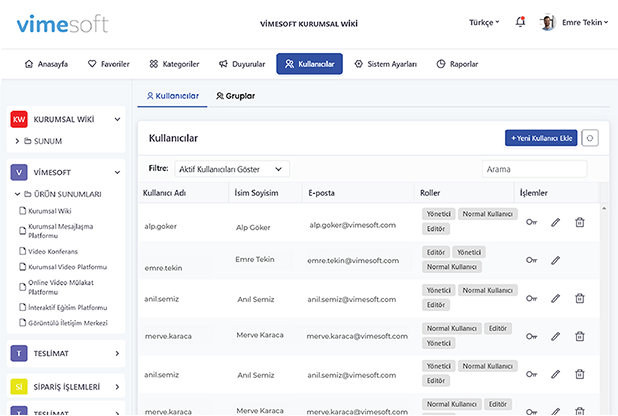Click the KW Kurumsal Wiki badge icon

[18, 120]
